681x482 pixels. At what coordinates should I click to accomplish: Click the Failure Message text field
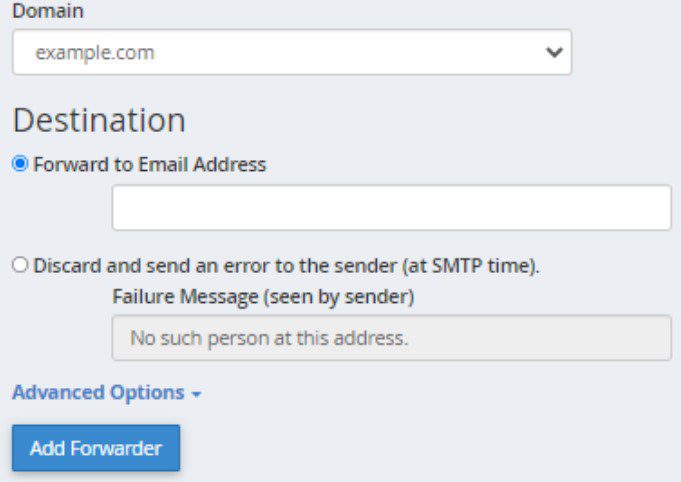coord(391,338)
